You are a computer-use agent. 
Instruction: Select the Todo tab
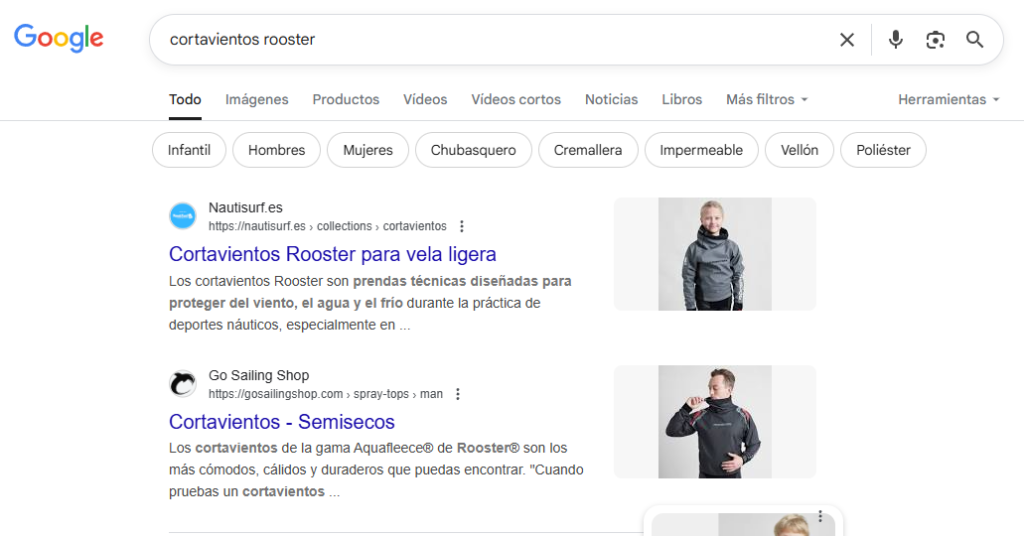(185, 100)
